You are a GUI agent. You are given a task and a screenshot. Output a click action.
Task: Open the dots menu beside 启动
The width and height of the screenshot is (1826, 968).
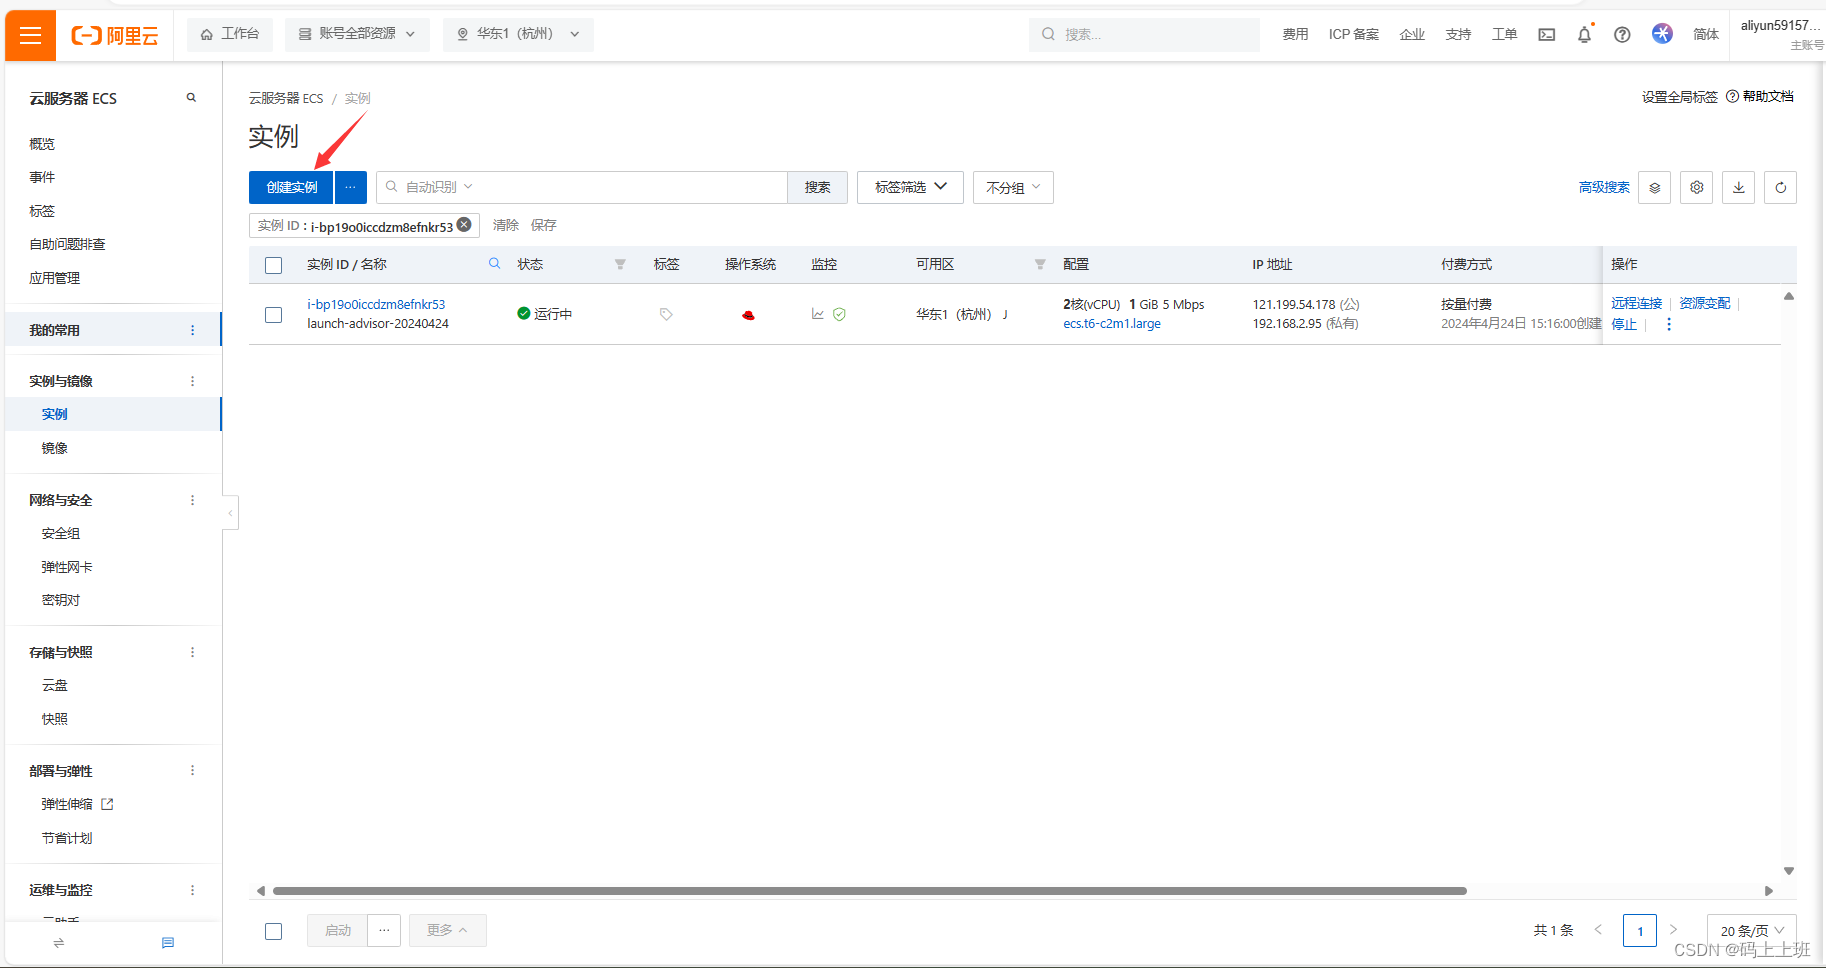tap(384, 930)
